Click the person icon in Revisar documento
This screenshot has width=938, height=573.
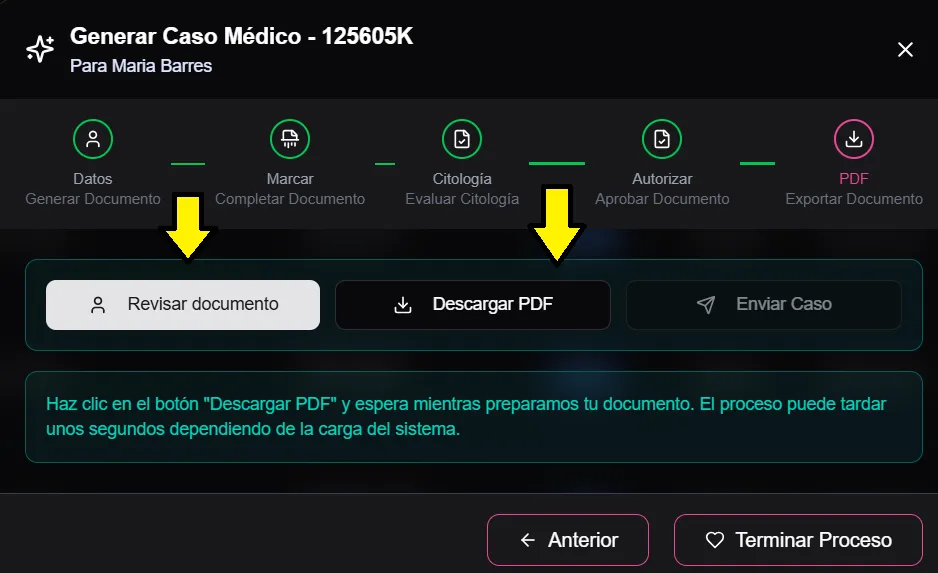pos(98,305)
